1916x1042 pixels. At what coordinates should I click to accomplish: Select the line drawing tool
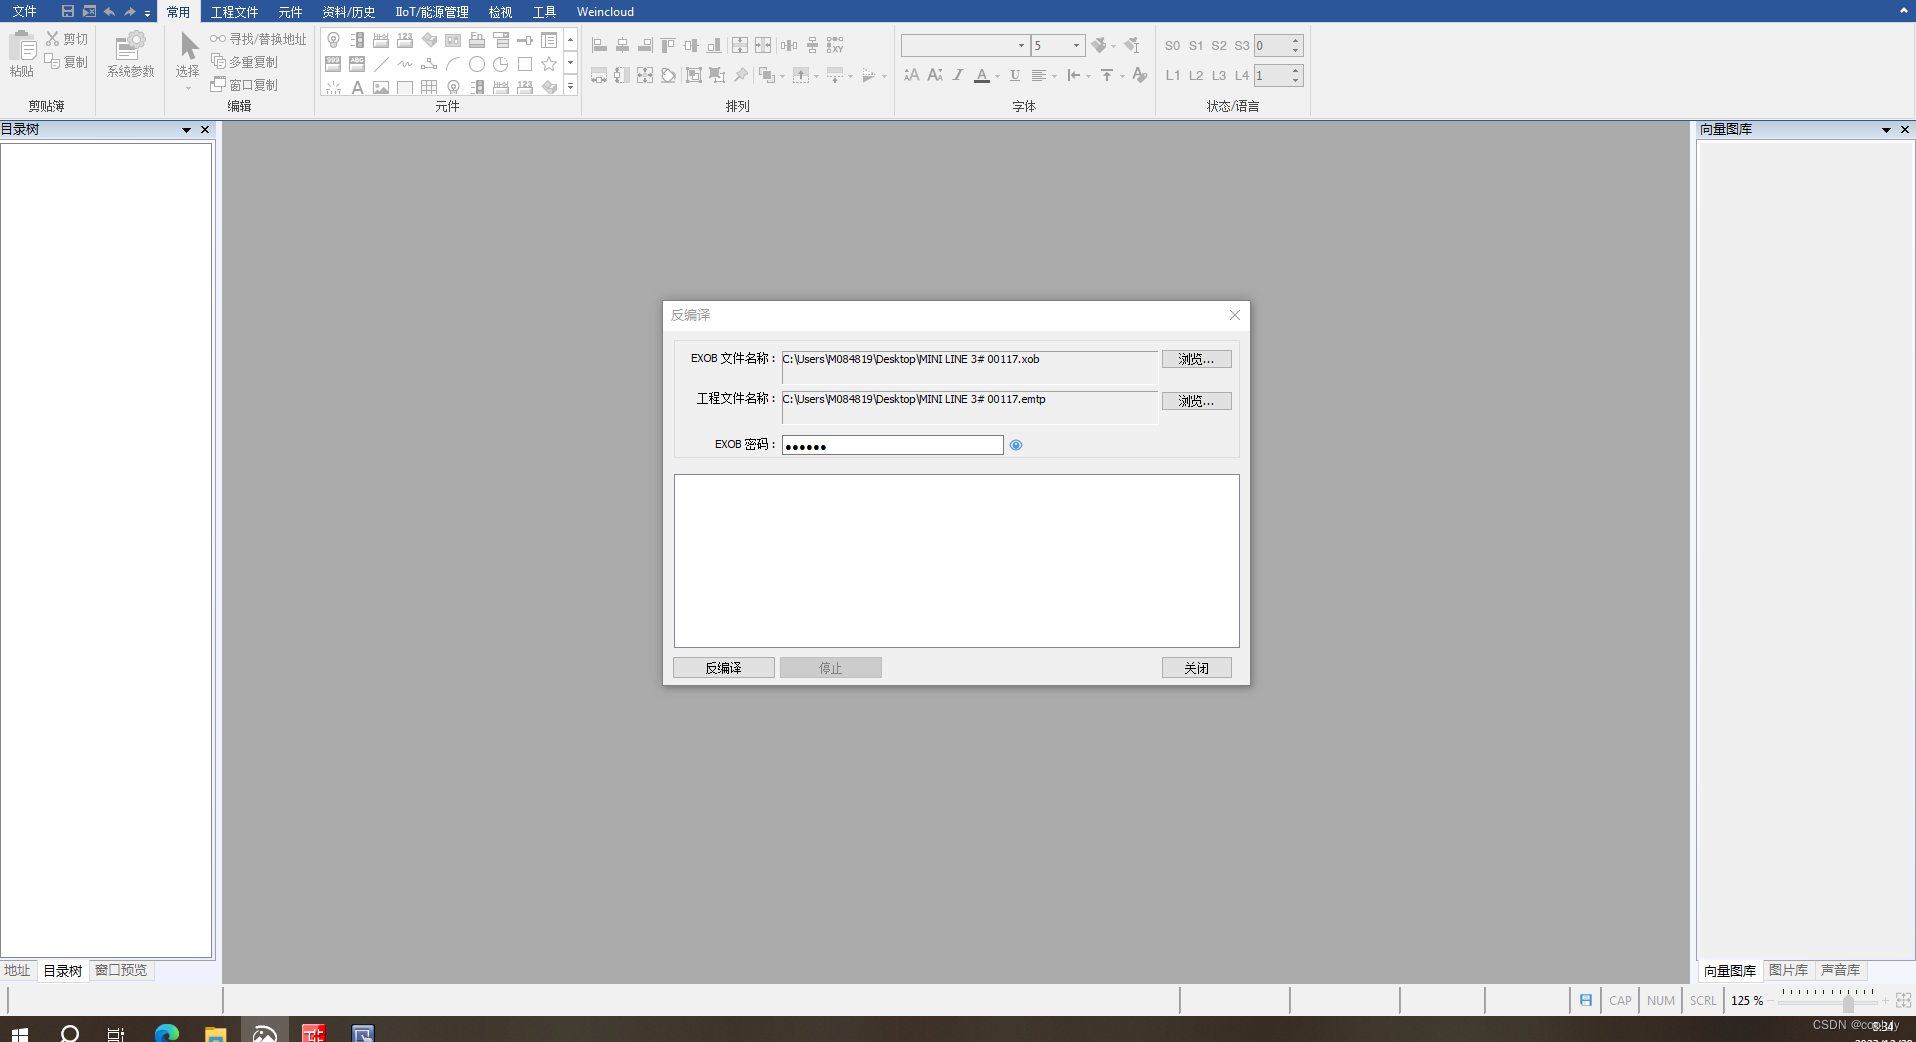coord(381,64)
